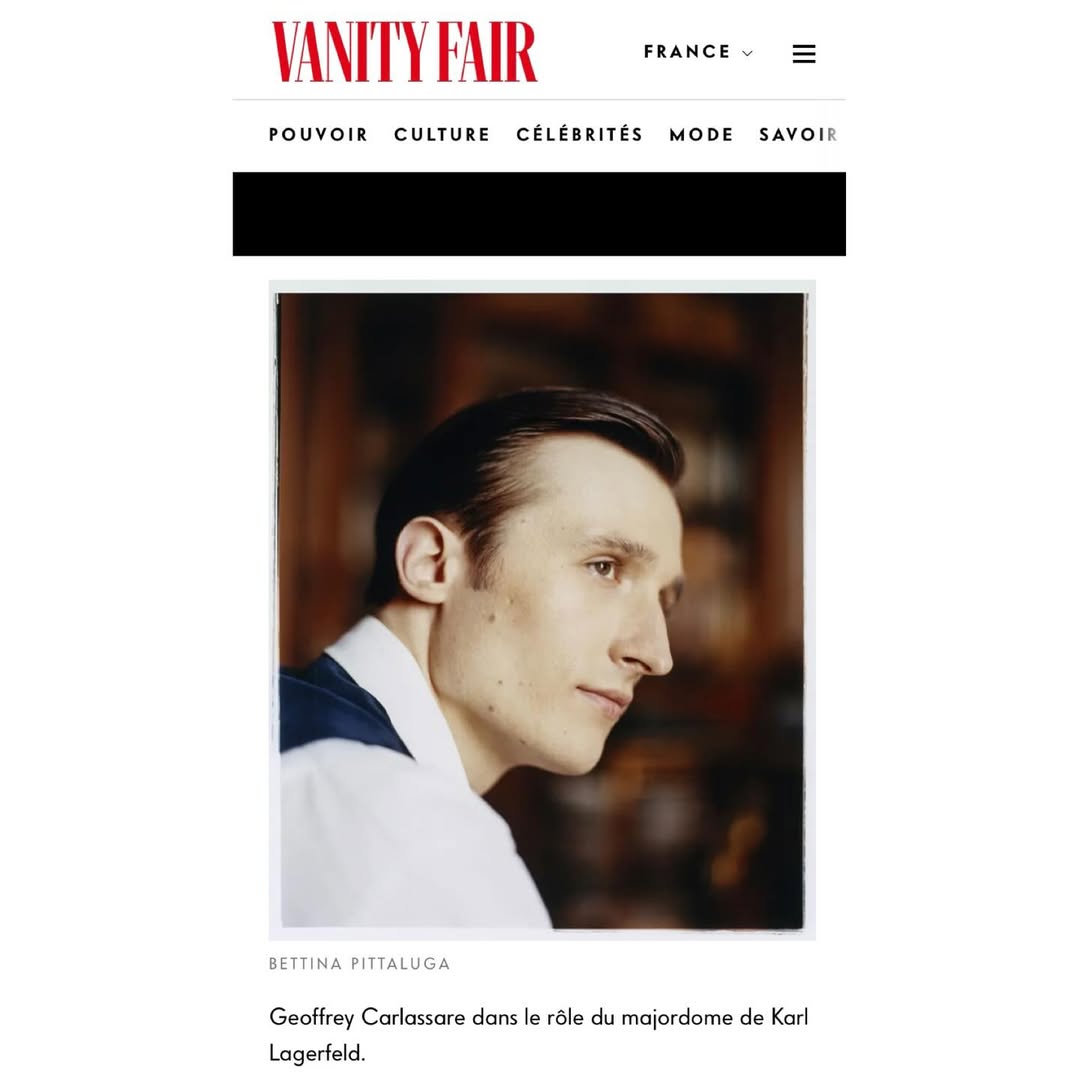The height and width of the screenshot is (1080, 1080).
Task: Open the hamburger menu icon
Action: coord(804,54)
